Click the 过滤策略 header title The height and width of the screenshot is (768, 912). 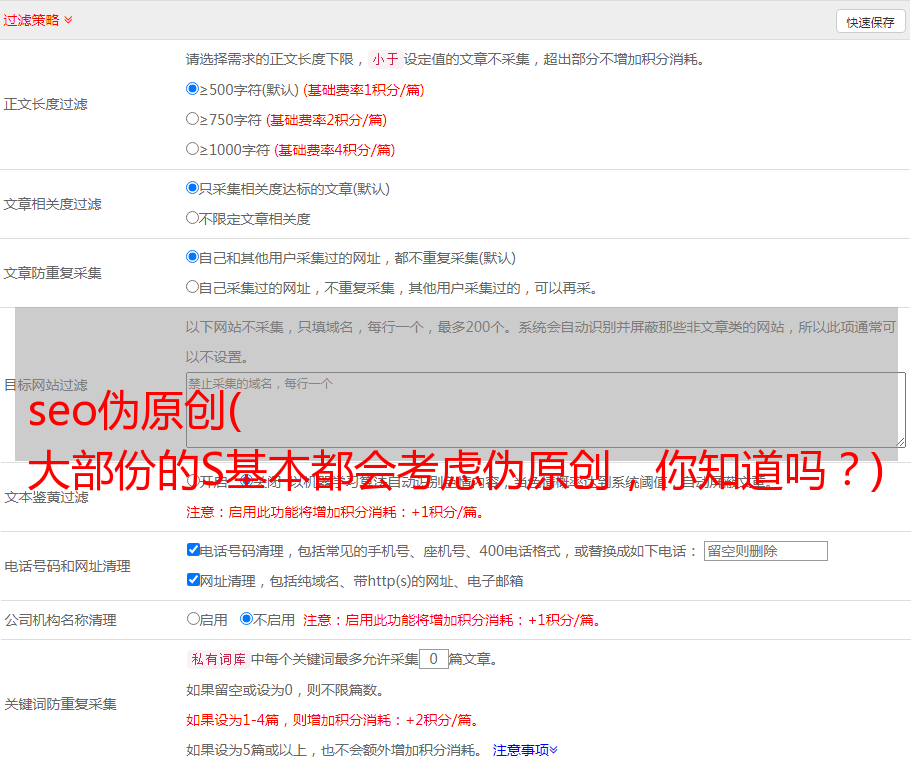pyautogui.click(x=31, y=20)
